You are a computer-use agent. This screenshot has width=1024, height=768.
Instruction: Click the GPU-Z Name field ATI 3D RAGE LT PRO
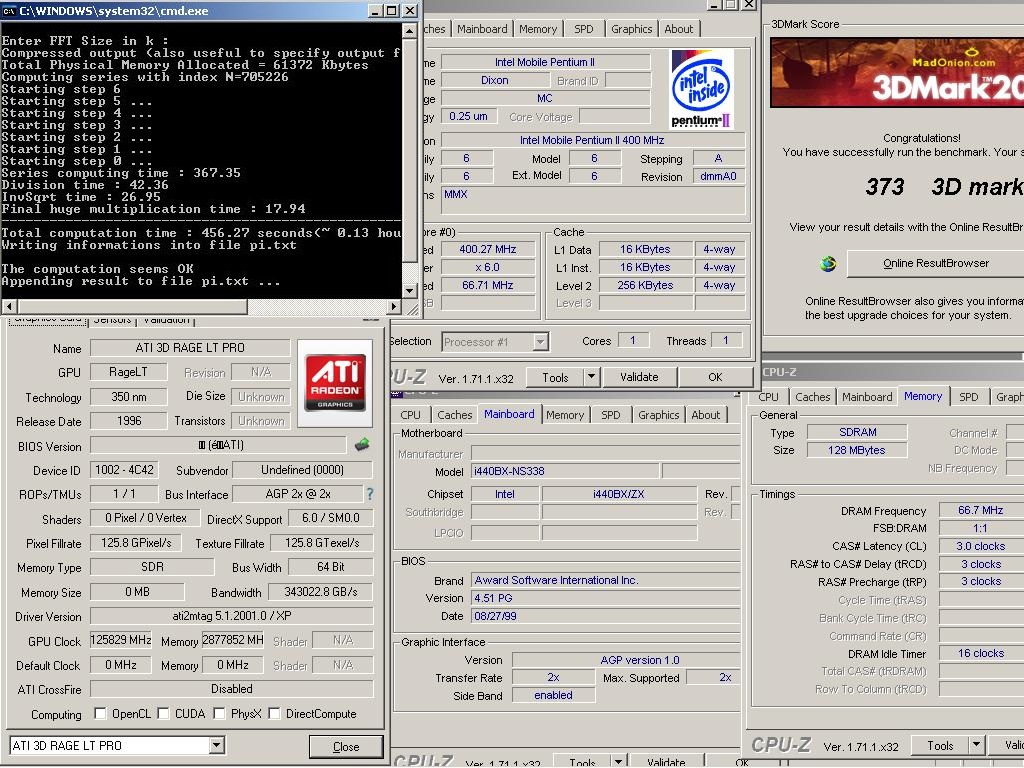click(x=190, y=347)
